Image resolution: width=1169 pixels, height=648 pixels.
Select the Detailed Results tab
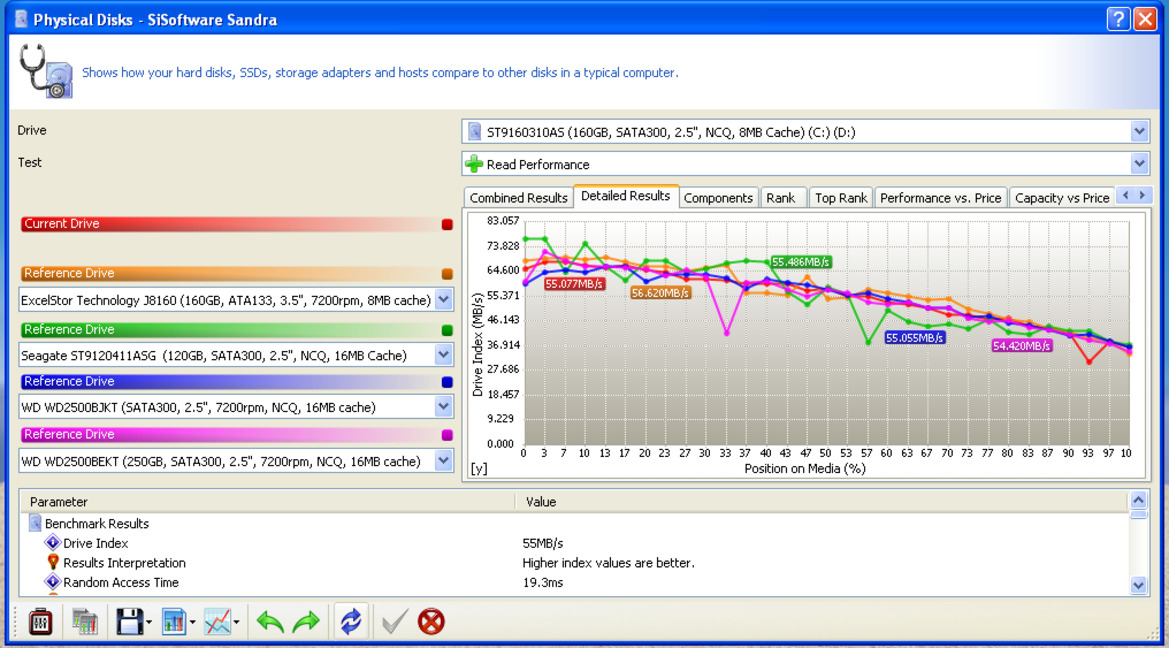(626, 196)
